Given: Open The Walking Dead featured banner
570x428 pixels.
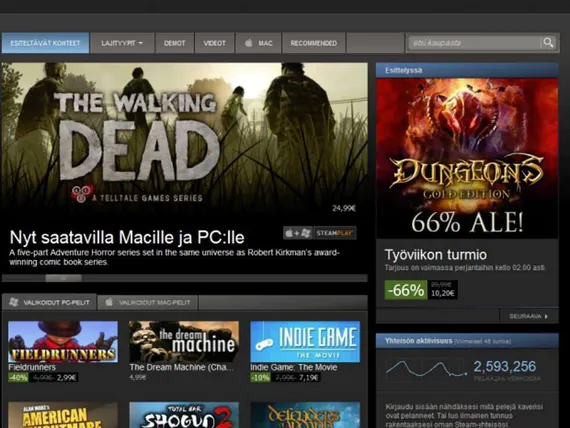Looking at the screenshot, I should 185,168.
